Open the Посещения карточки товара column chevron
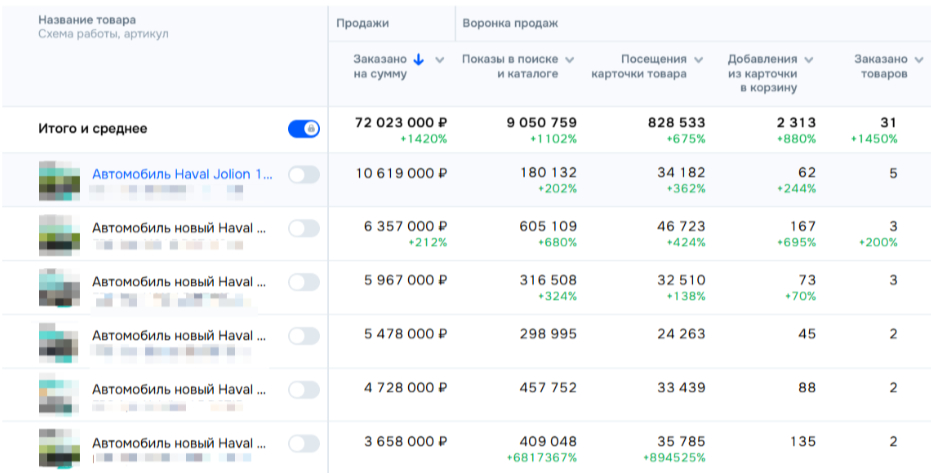Image resolution: width=931 pixels, height=473 pixels. click(699, 60)
